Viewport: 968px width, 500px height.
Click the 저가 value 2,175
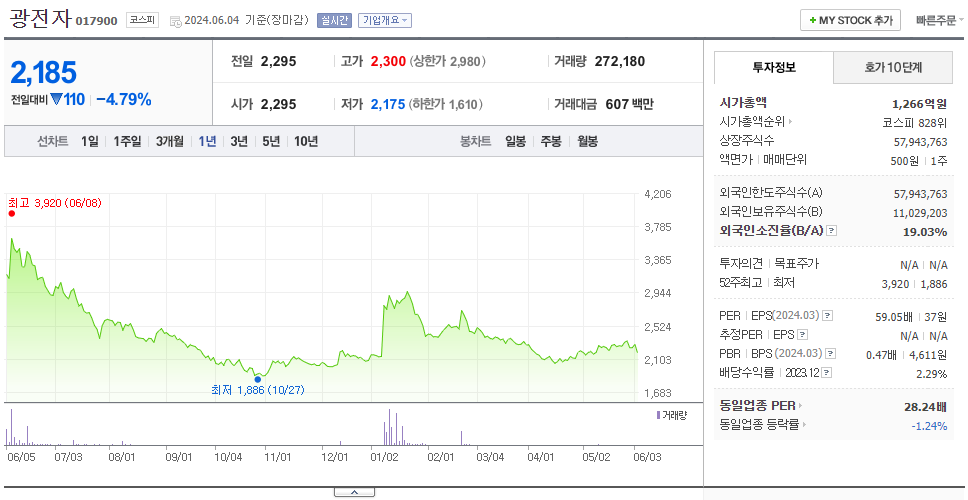388,104
